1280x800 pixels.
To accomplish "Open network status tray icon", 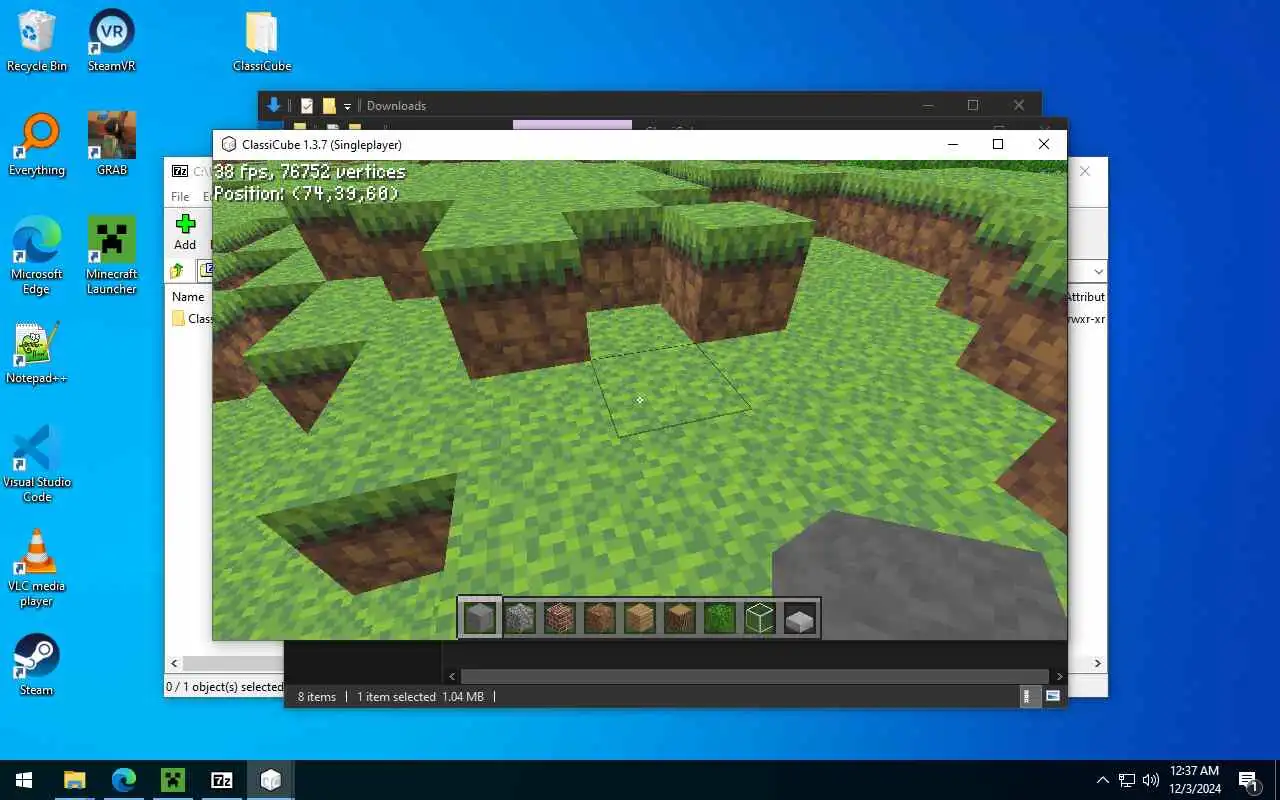I will pyautogui.click(x=1127, y=780).
